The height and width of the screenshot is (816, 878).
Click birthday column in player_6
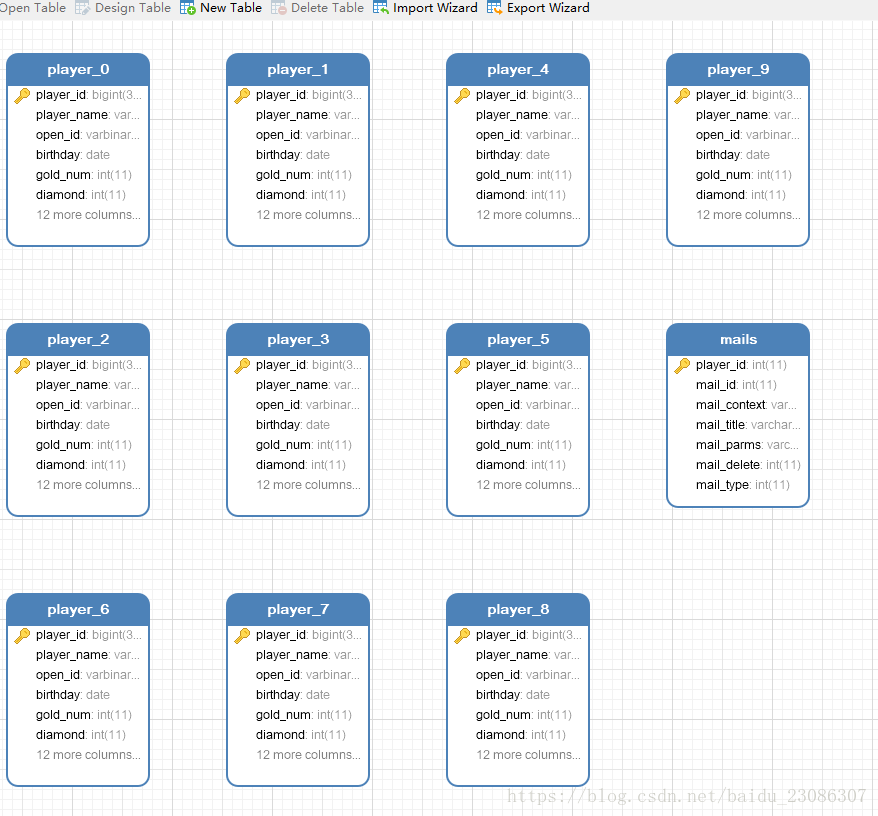73,695
